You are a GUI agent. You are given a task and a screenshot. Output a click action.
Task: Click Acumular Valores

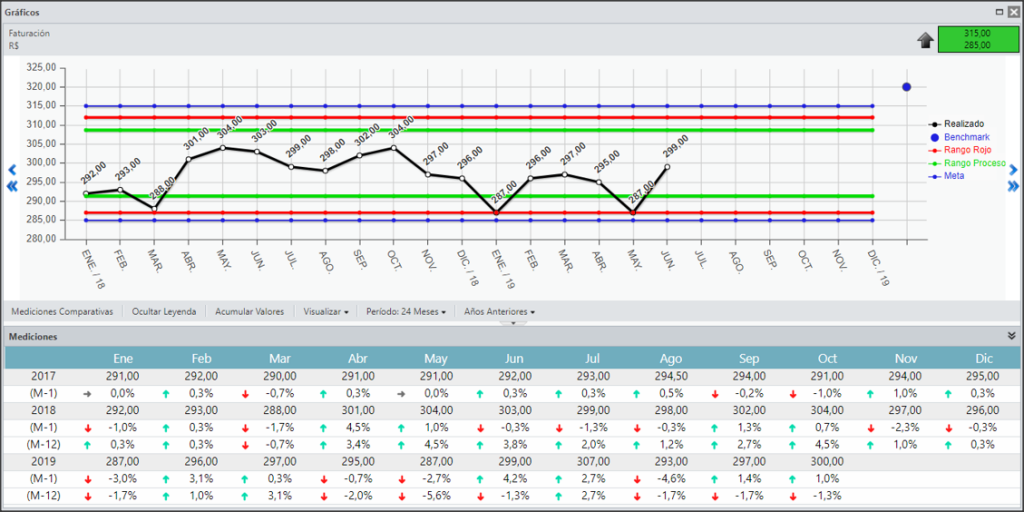coord(249,312)
